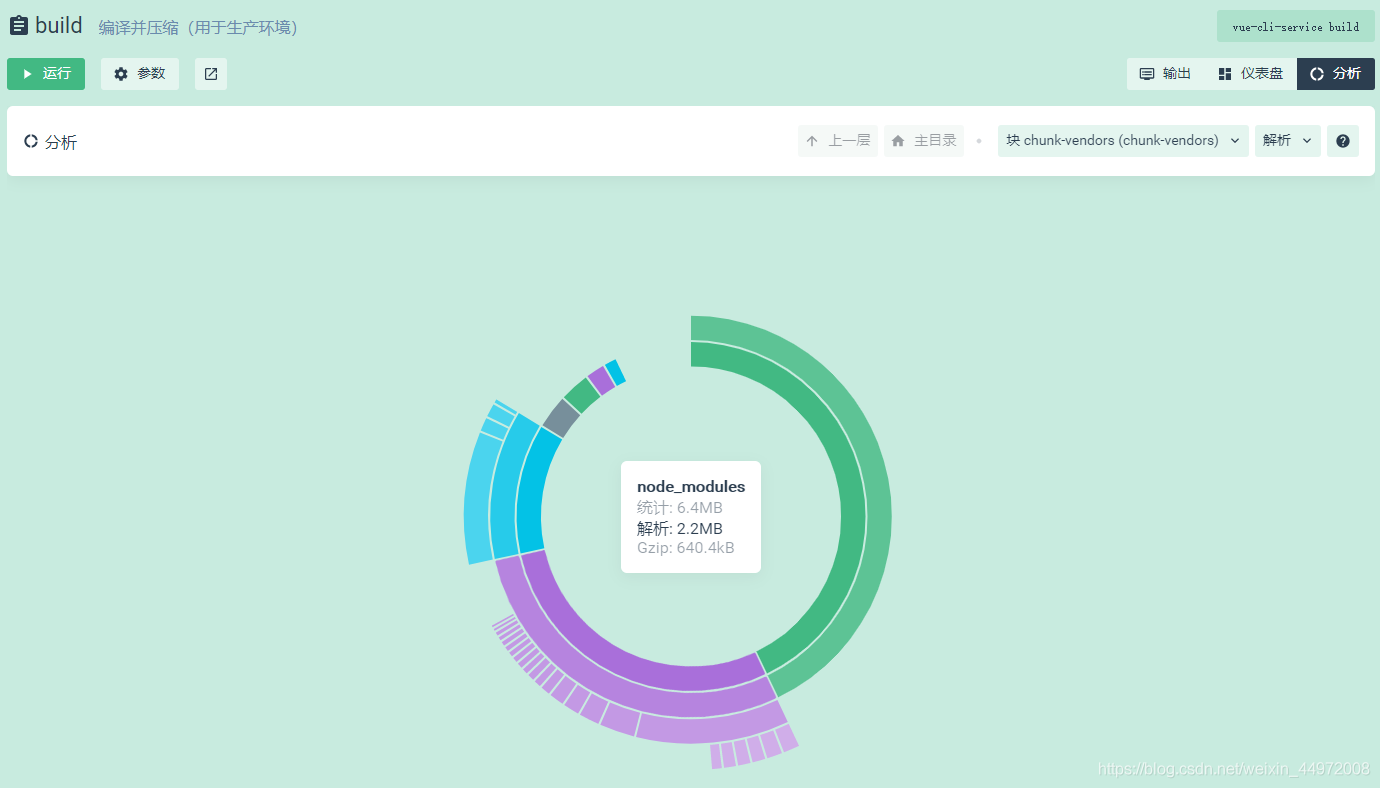
Task: Return to 主目录 home directory
Action: (x=924, y=141)
